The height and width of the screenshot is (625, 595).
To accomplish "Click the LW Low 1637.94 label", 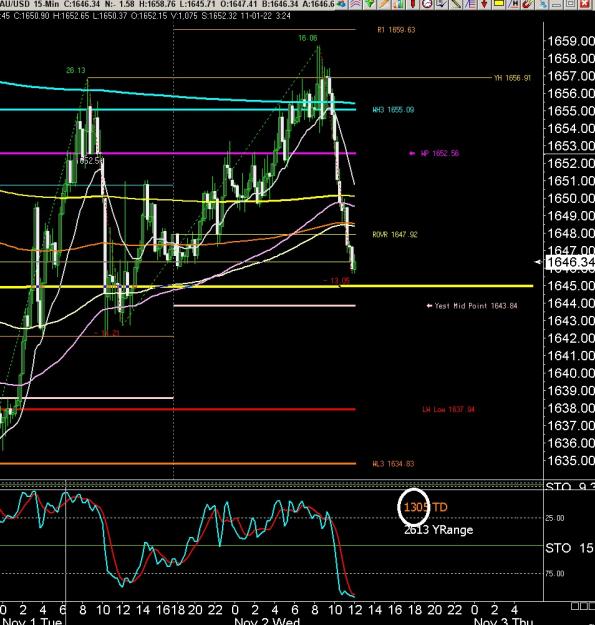I will tap(448, 409).
